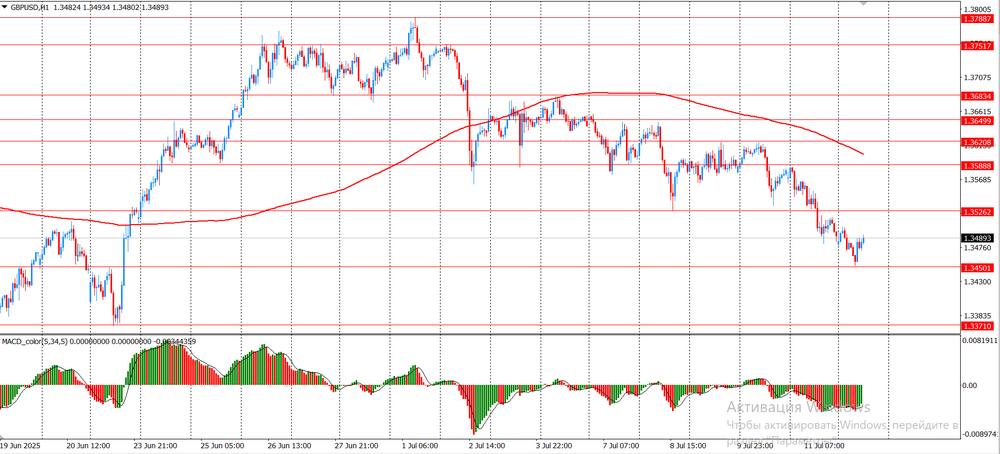The height and width of the screenshot is (454, 1000).
Task: Click the 1.38005 price scale value
Action: (x=978, y=9)
